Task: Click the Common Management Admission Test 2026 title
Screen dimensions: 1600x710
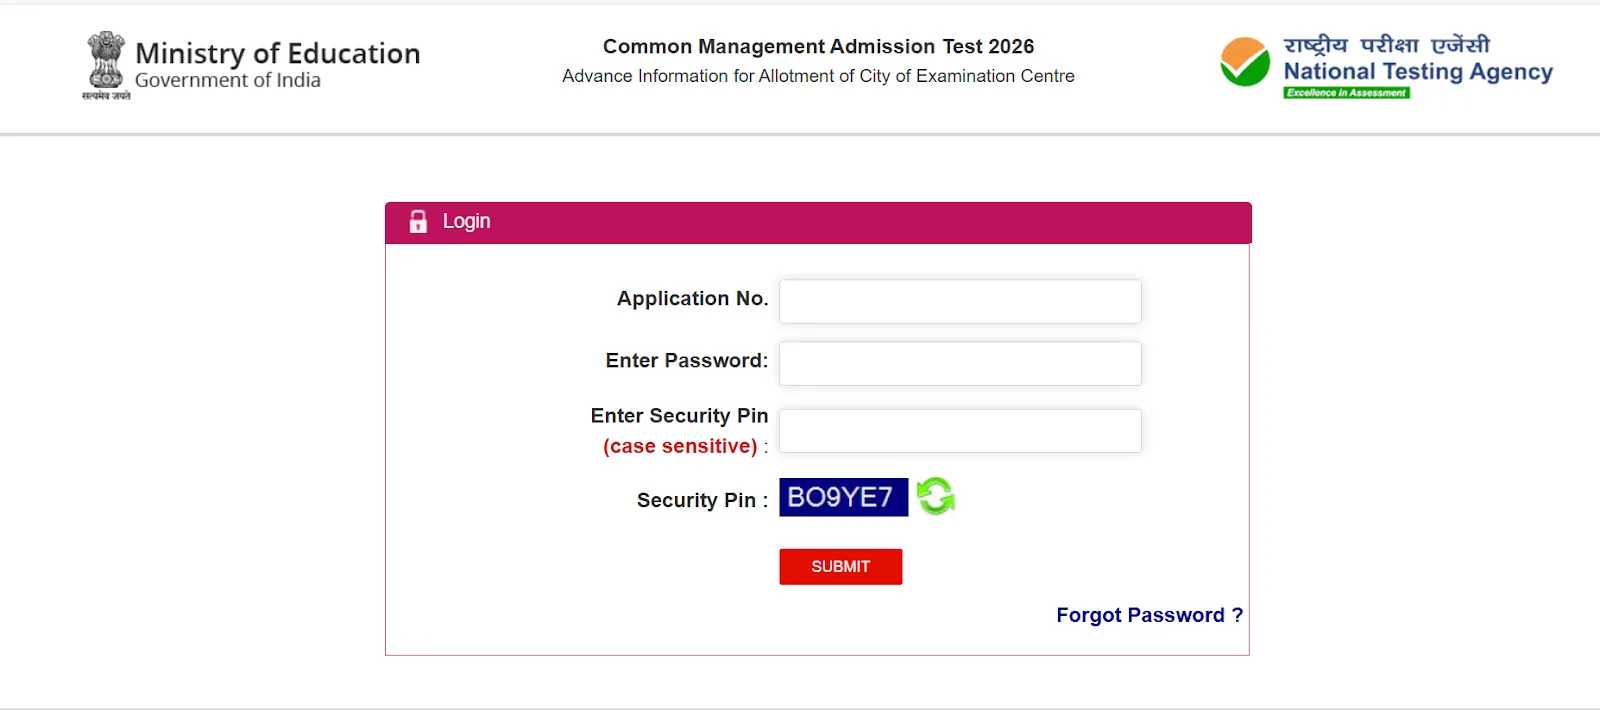Action: click(818, 46)
